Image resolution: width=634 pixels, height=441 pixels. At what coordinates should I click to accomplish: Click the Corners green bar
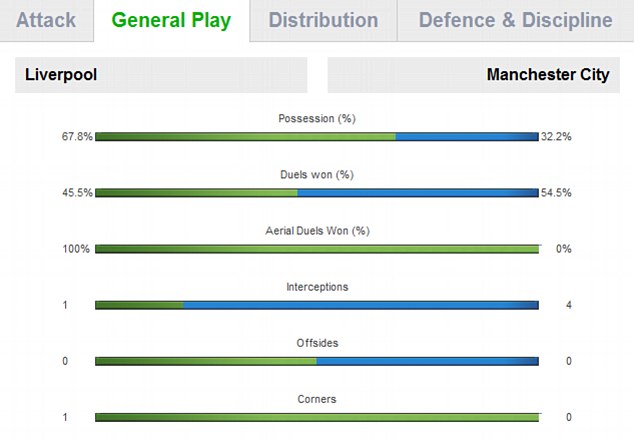click(x=317, y=418)
